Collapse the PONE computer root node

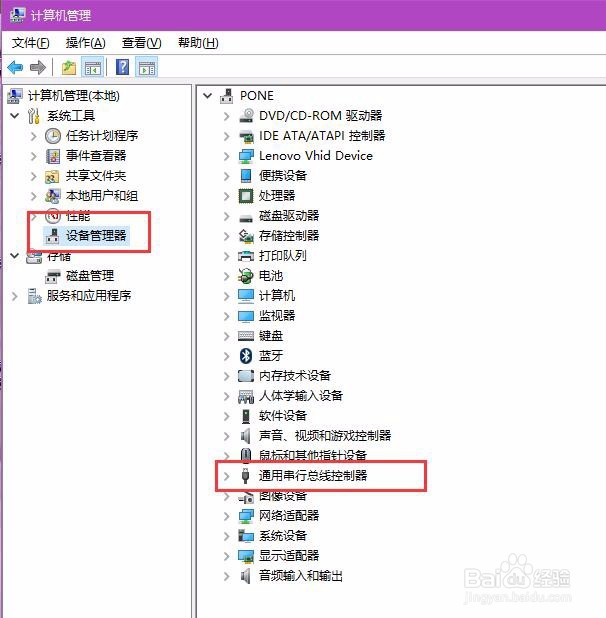[x=208, y=96]
